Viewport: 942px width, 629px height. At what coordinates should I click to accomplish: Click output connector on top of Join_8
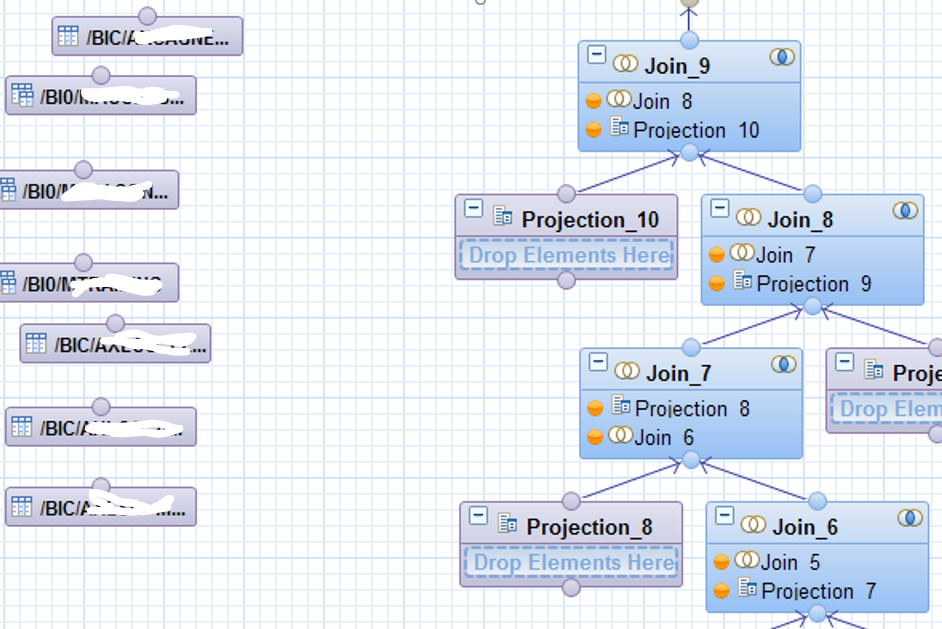[813, 193]
